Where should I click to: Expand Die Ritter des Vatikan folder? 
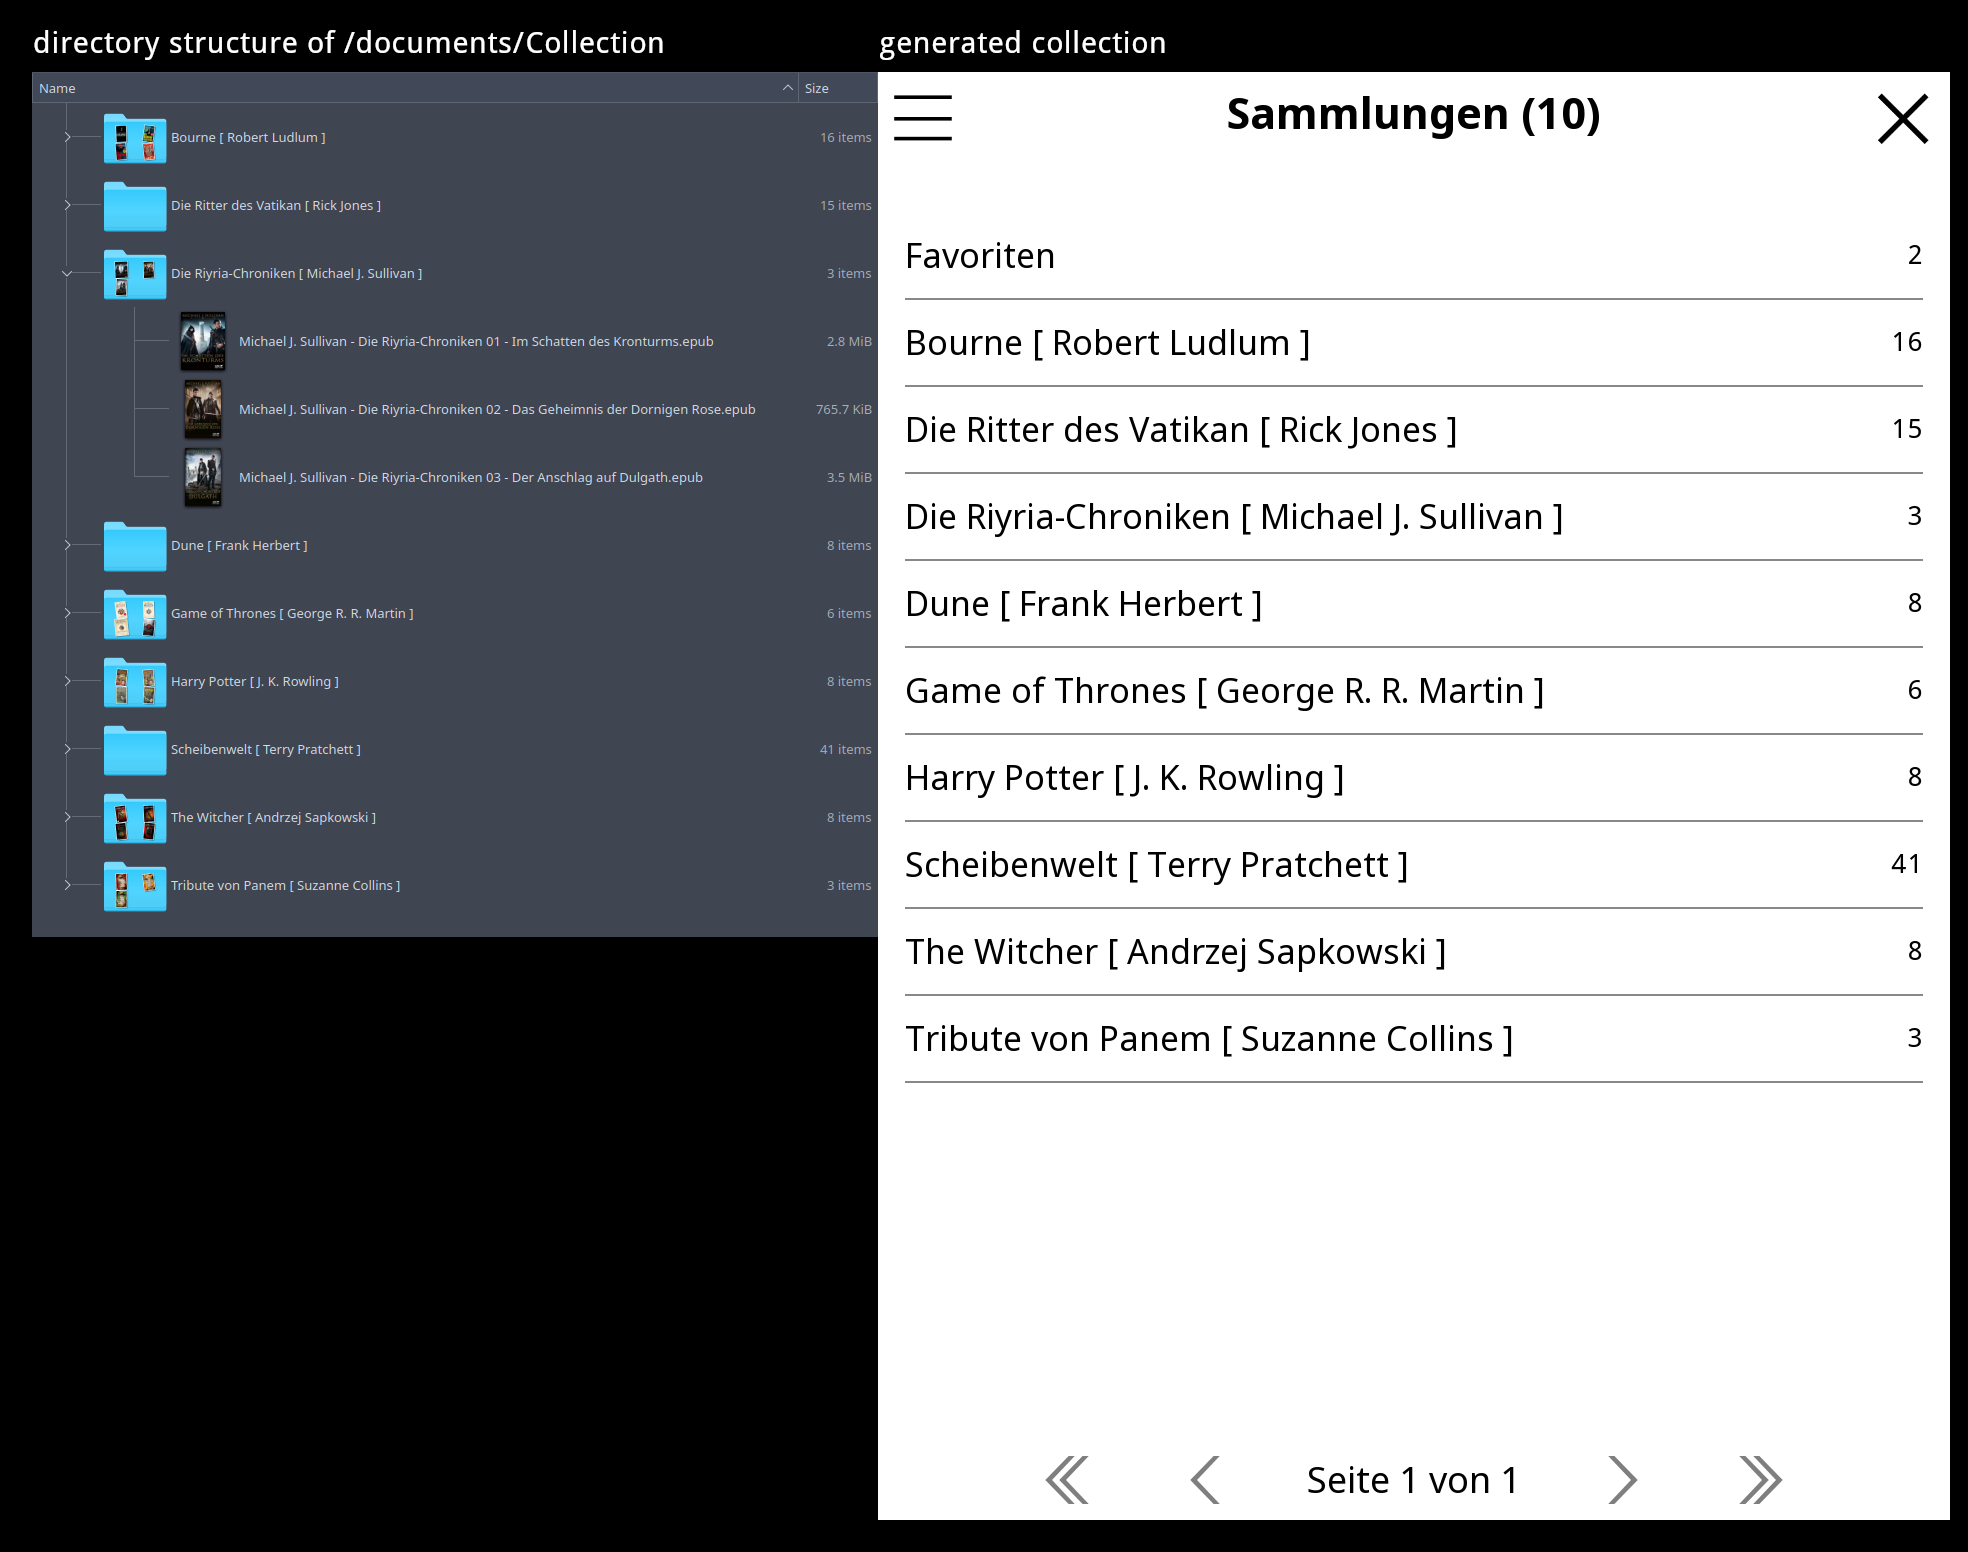pos(67,205)
